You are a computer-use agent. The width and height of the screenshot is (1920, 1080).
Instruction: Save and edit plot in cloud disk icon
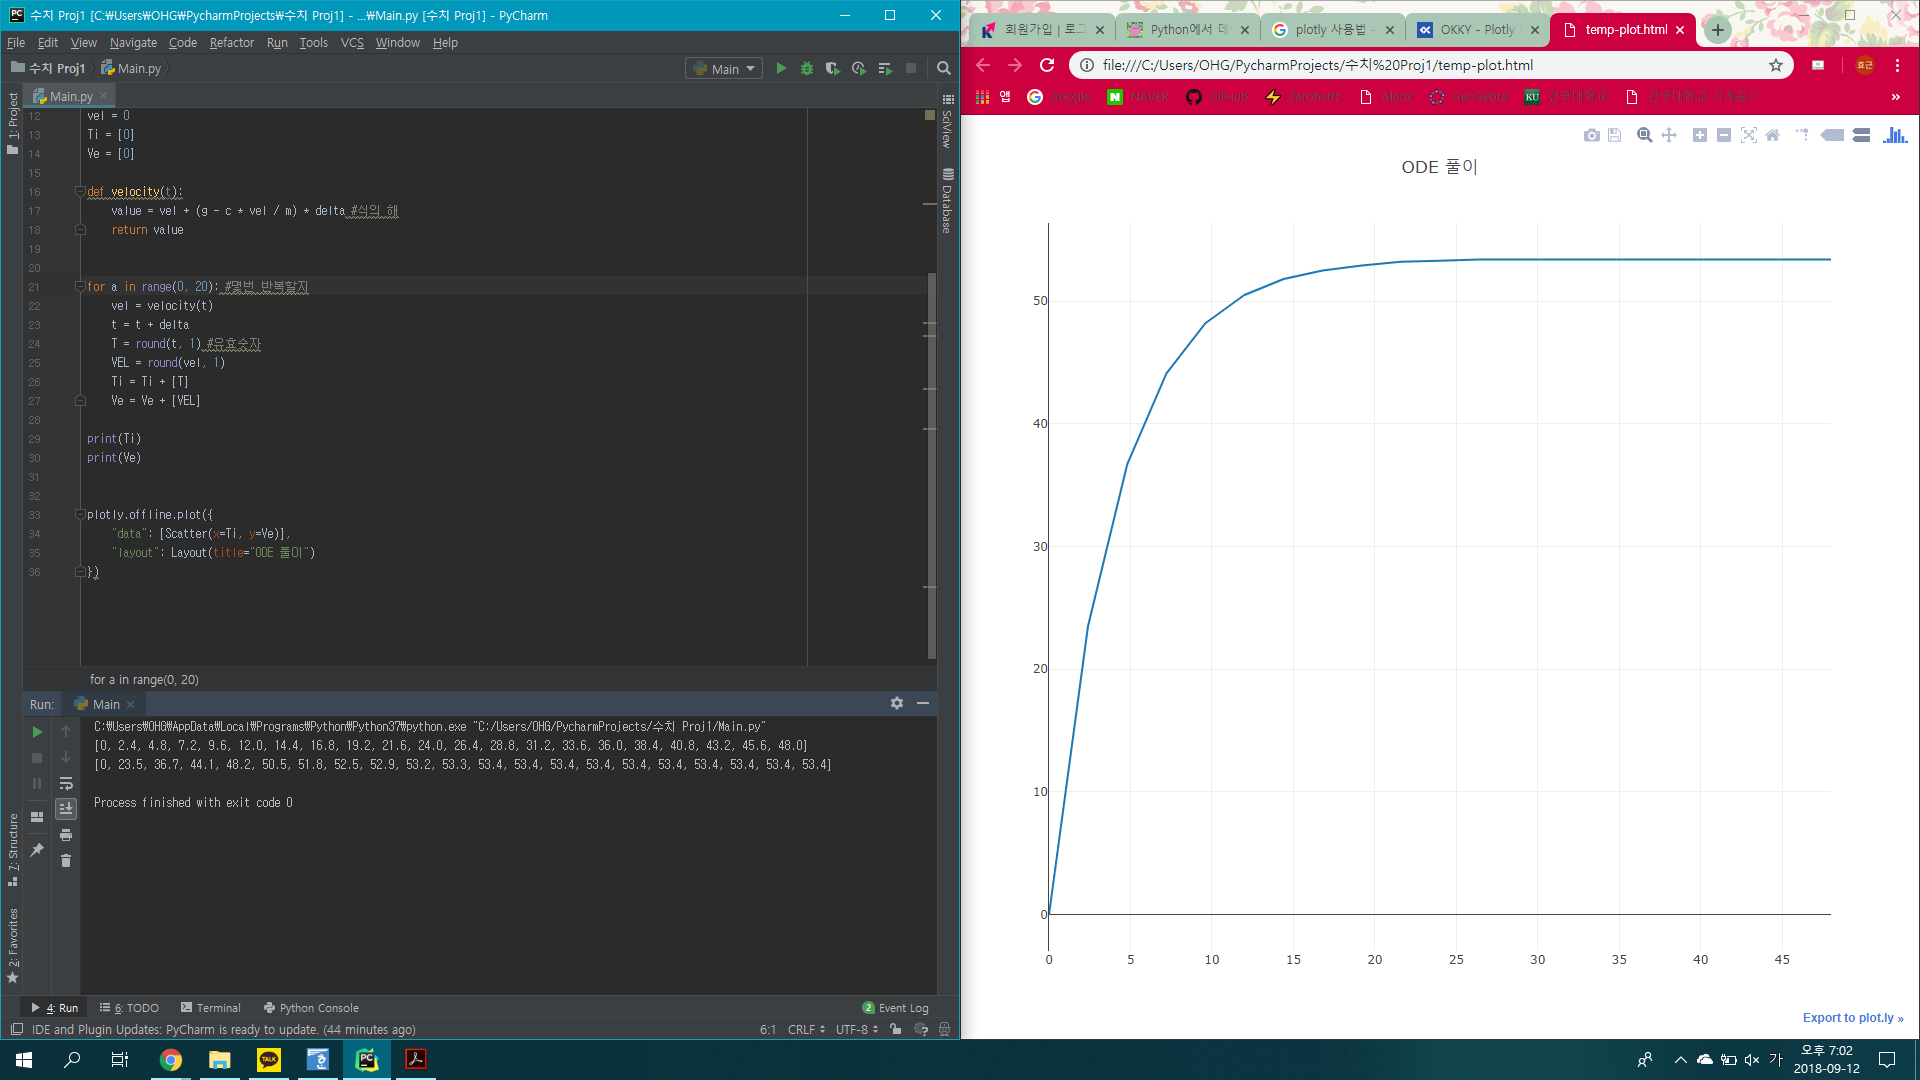(1614, 135)
